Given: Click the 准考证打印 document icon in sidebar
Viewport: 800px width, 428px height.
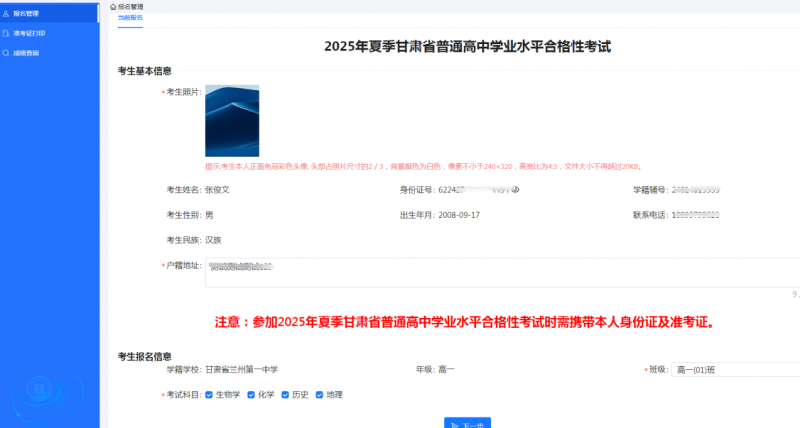Looking at the screenshot, I should point(7,33).
